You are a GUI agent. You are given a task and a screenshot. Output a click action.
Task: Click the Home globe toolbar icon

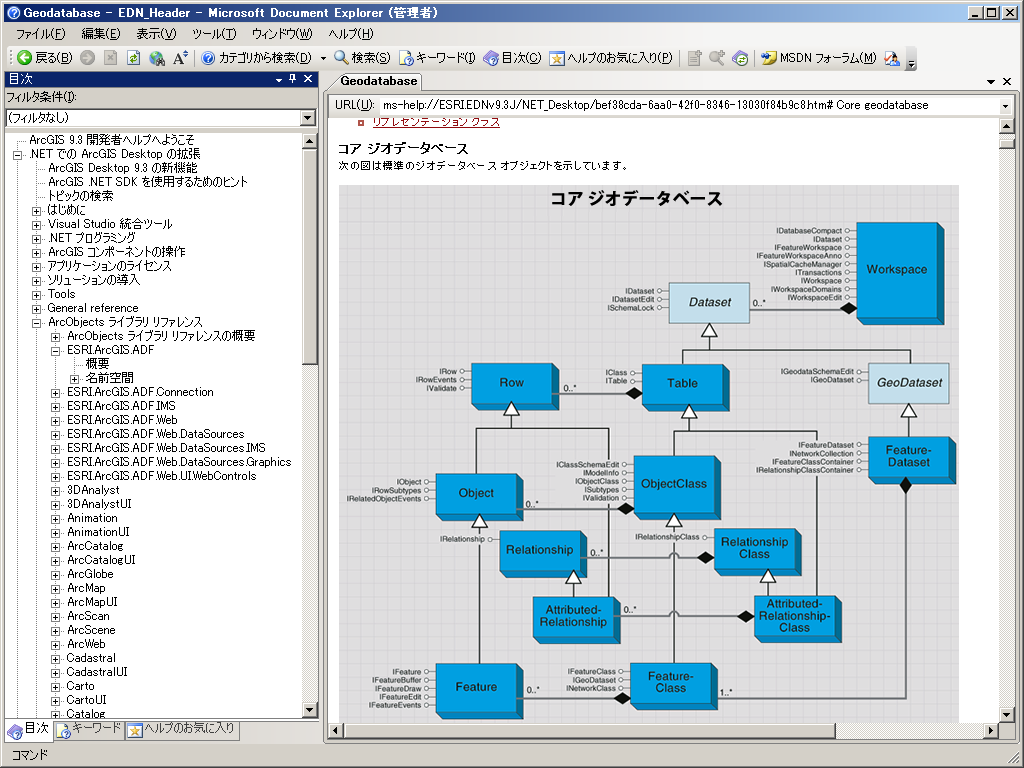point(157,58)
